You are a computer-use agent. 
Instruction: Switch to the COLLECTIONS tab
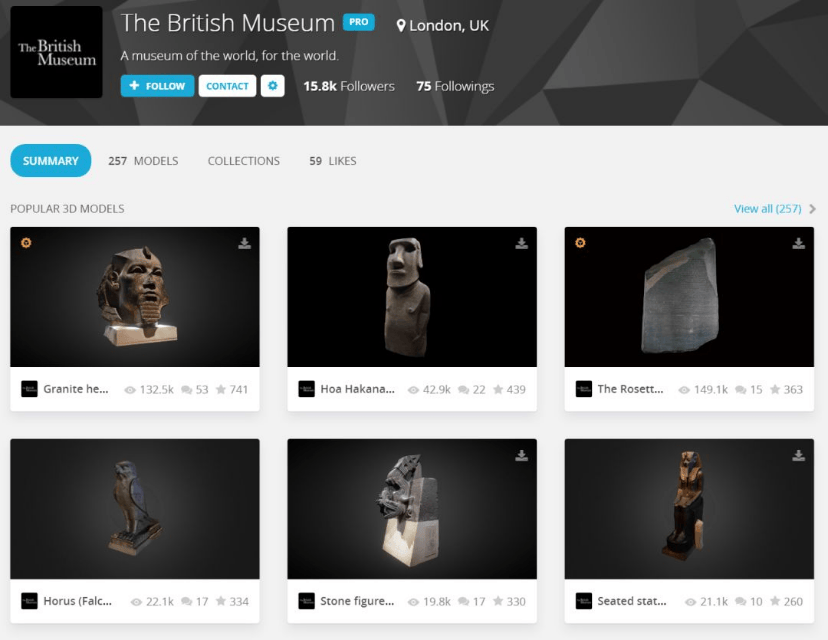[x=243, y=161]
